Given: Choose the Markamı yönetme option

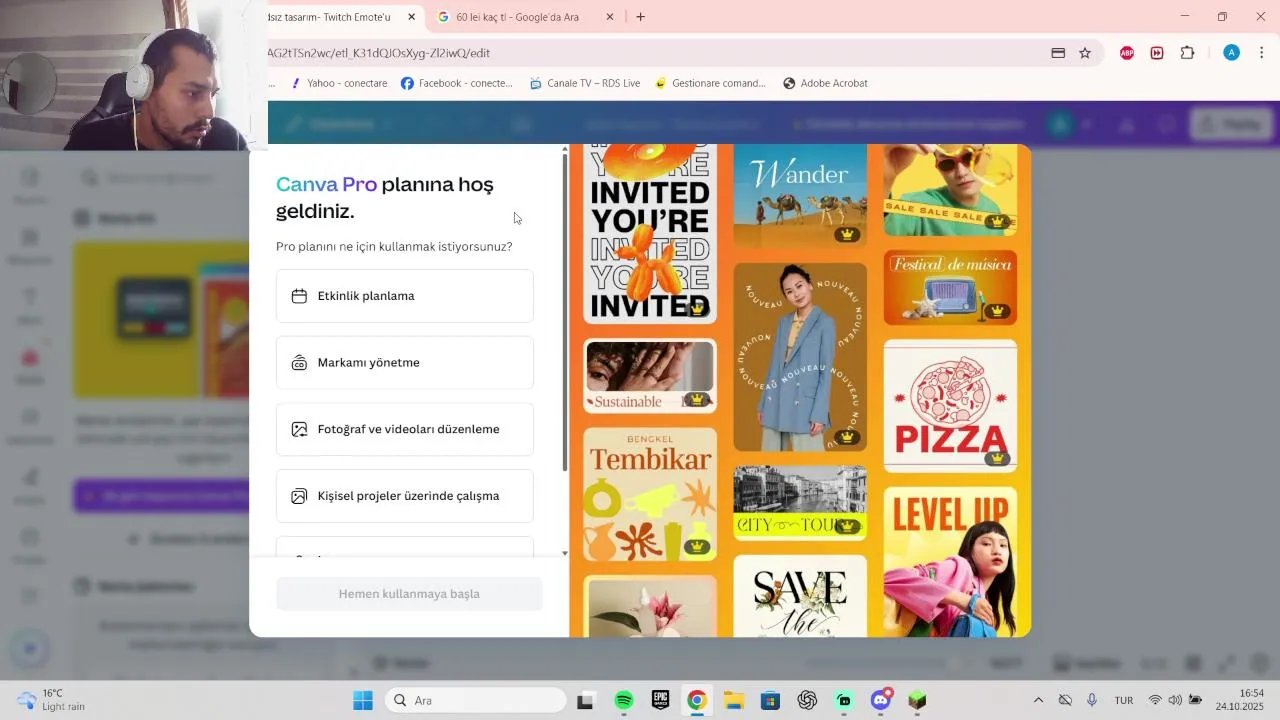Looking at the screenshot, I should [x=405, y=363].
